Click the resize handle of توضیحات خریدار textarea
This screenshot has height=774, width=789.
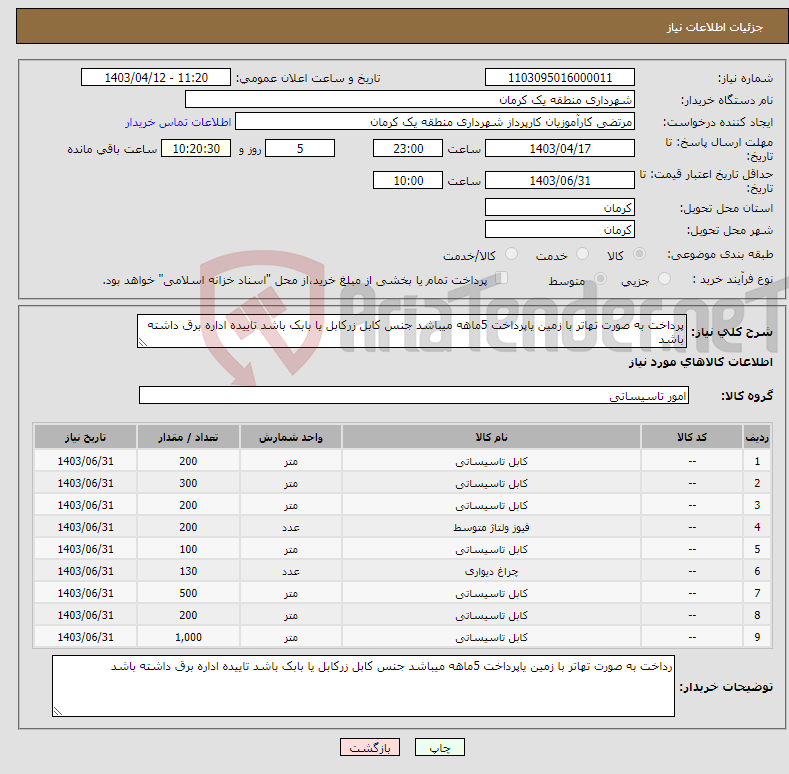(58, 711)
